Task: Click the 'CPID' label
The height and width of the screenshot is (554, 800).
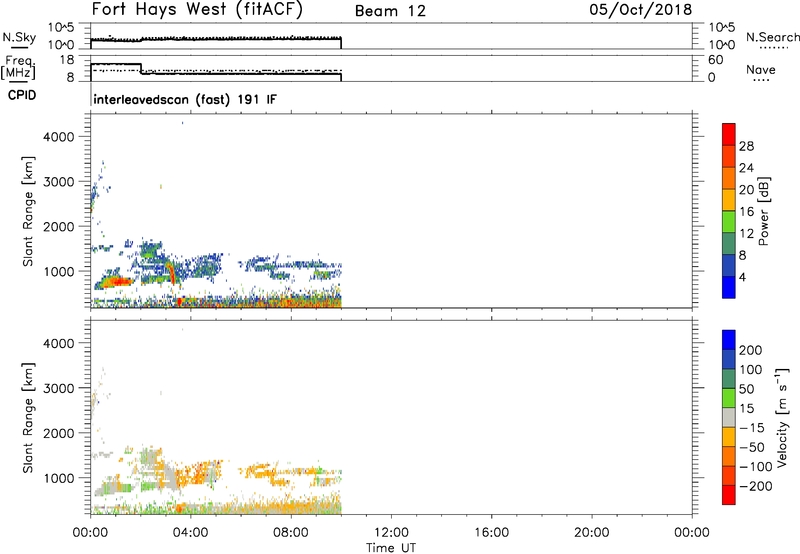Action: point(22,95)
